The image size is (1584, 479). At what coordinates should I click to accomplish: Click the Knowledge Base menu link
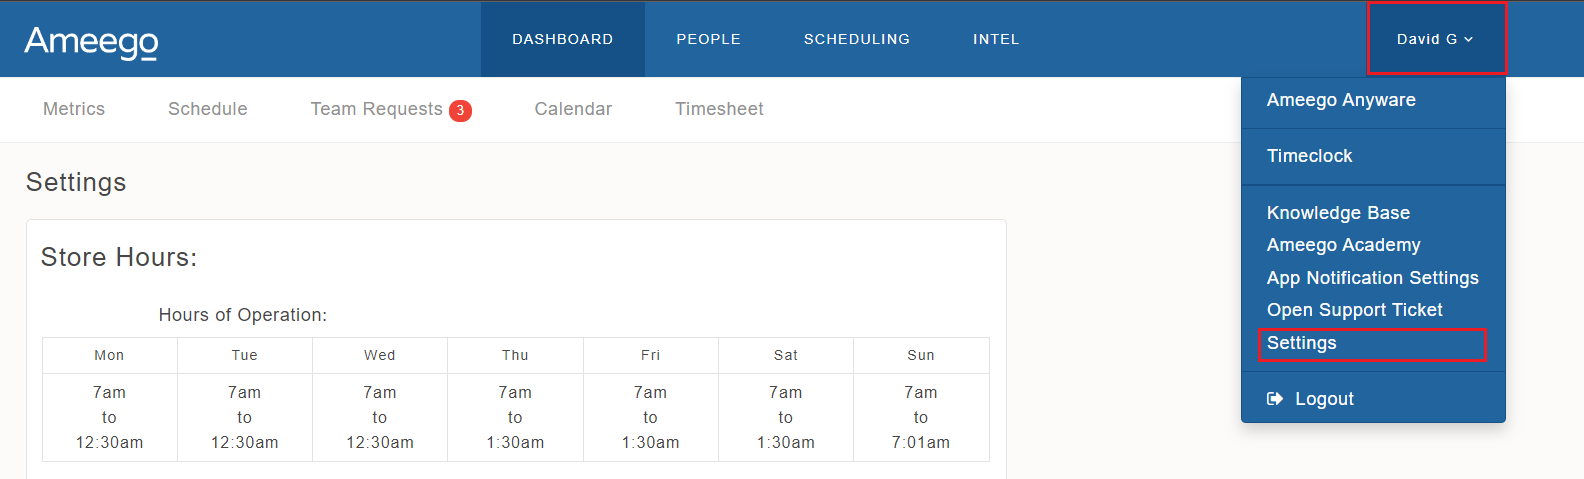(1338, 213)
